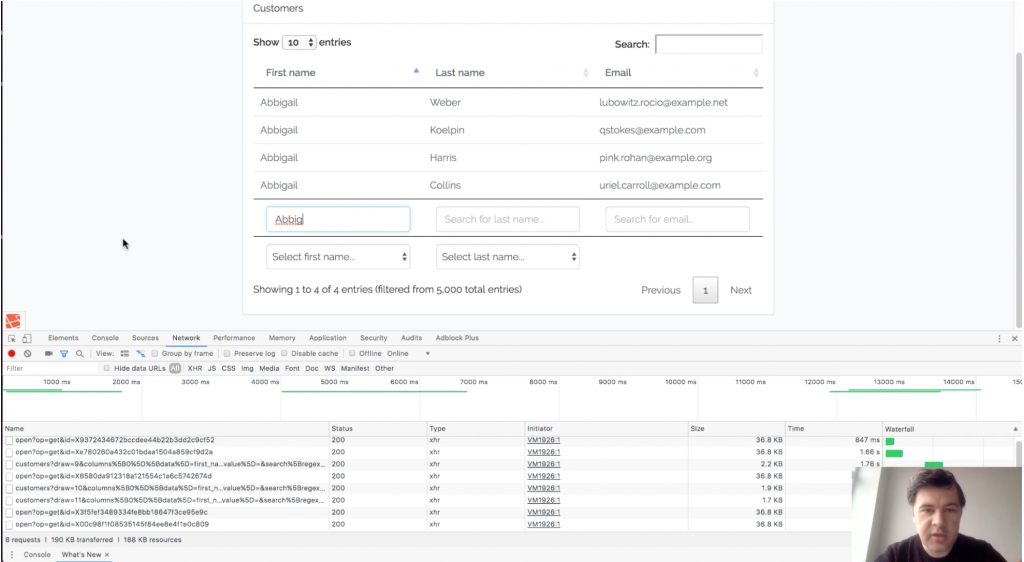This screenshot has width=1024, height=562.
Task: Click the Search for last name field
Action: point(507,220)
